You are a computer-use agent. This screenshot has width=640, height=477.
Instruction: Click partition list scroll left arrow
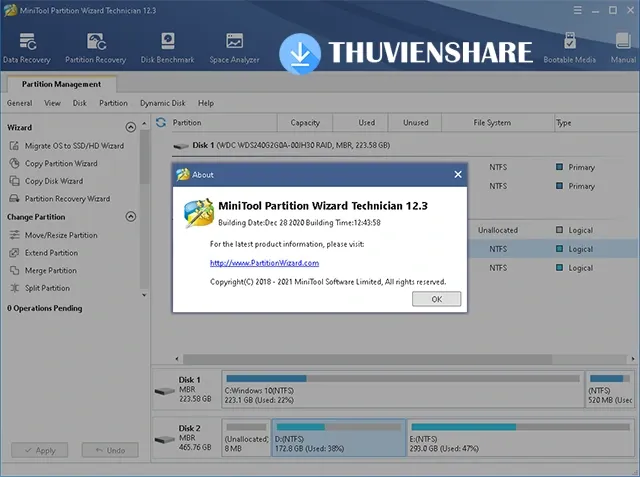tap(177, 359)
